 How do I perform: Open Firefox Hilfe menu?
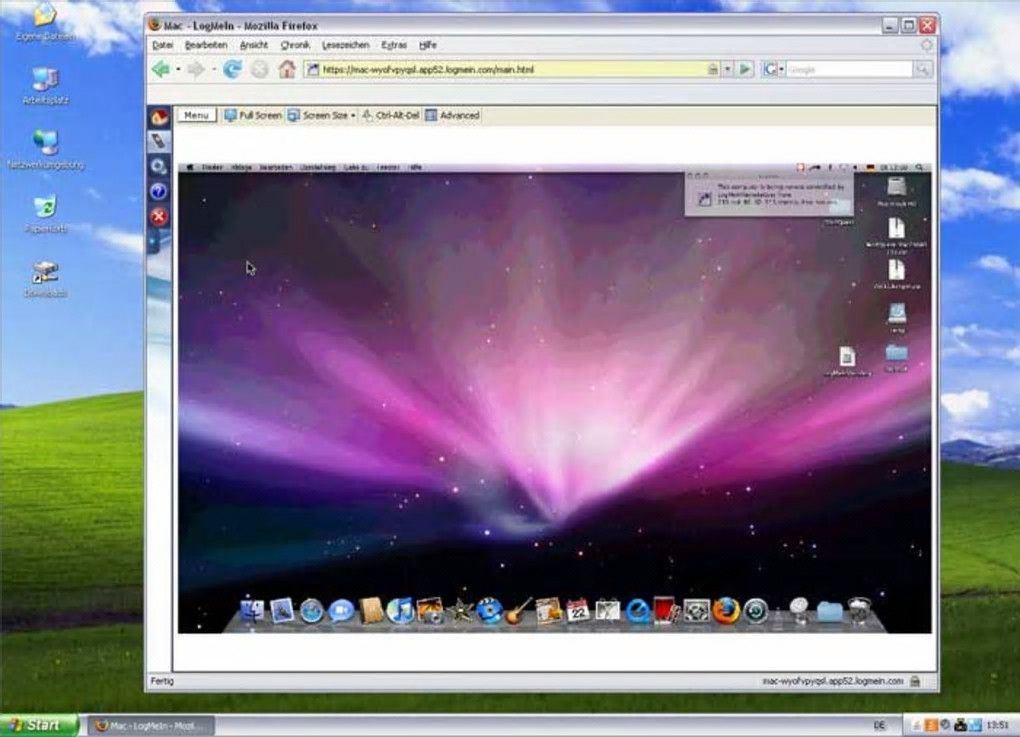click(427, 45)
